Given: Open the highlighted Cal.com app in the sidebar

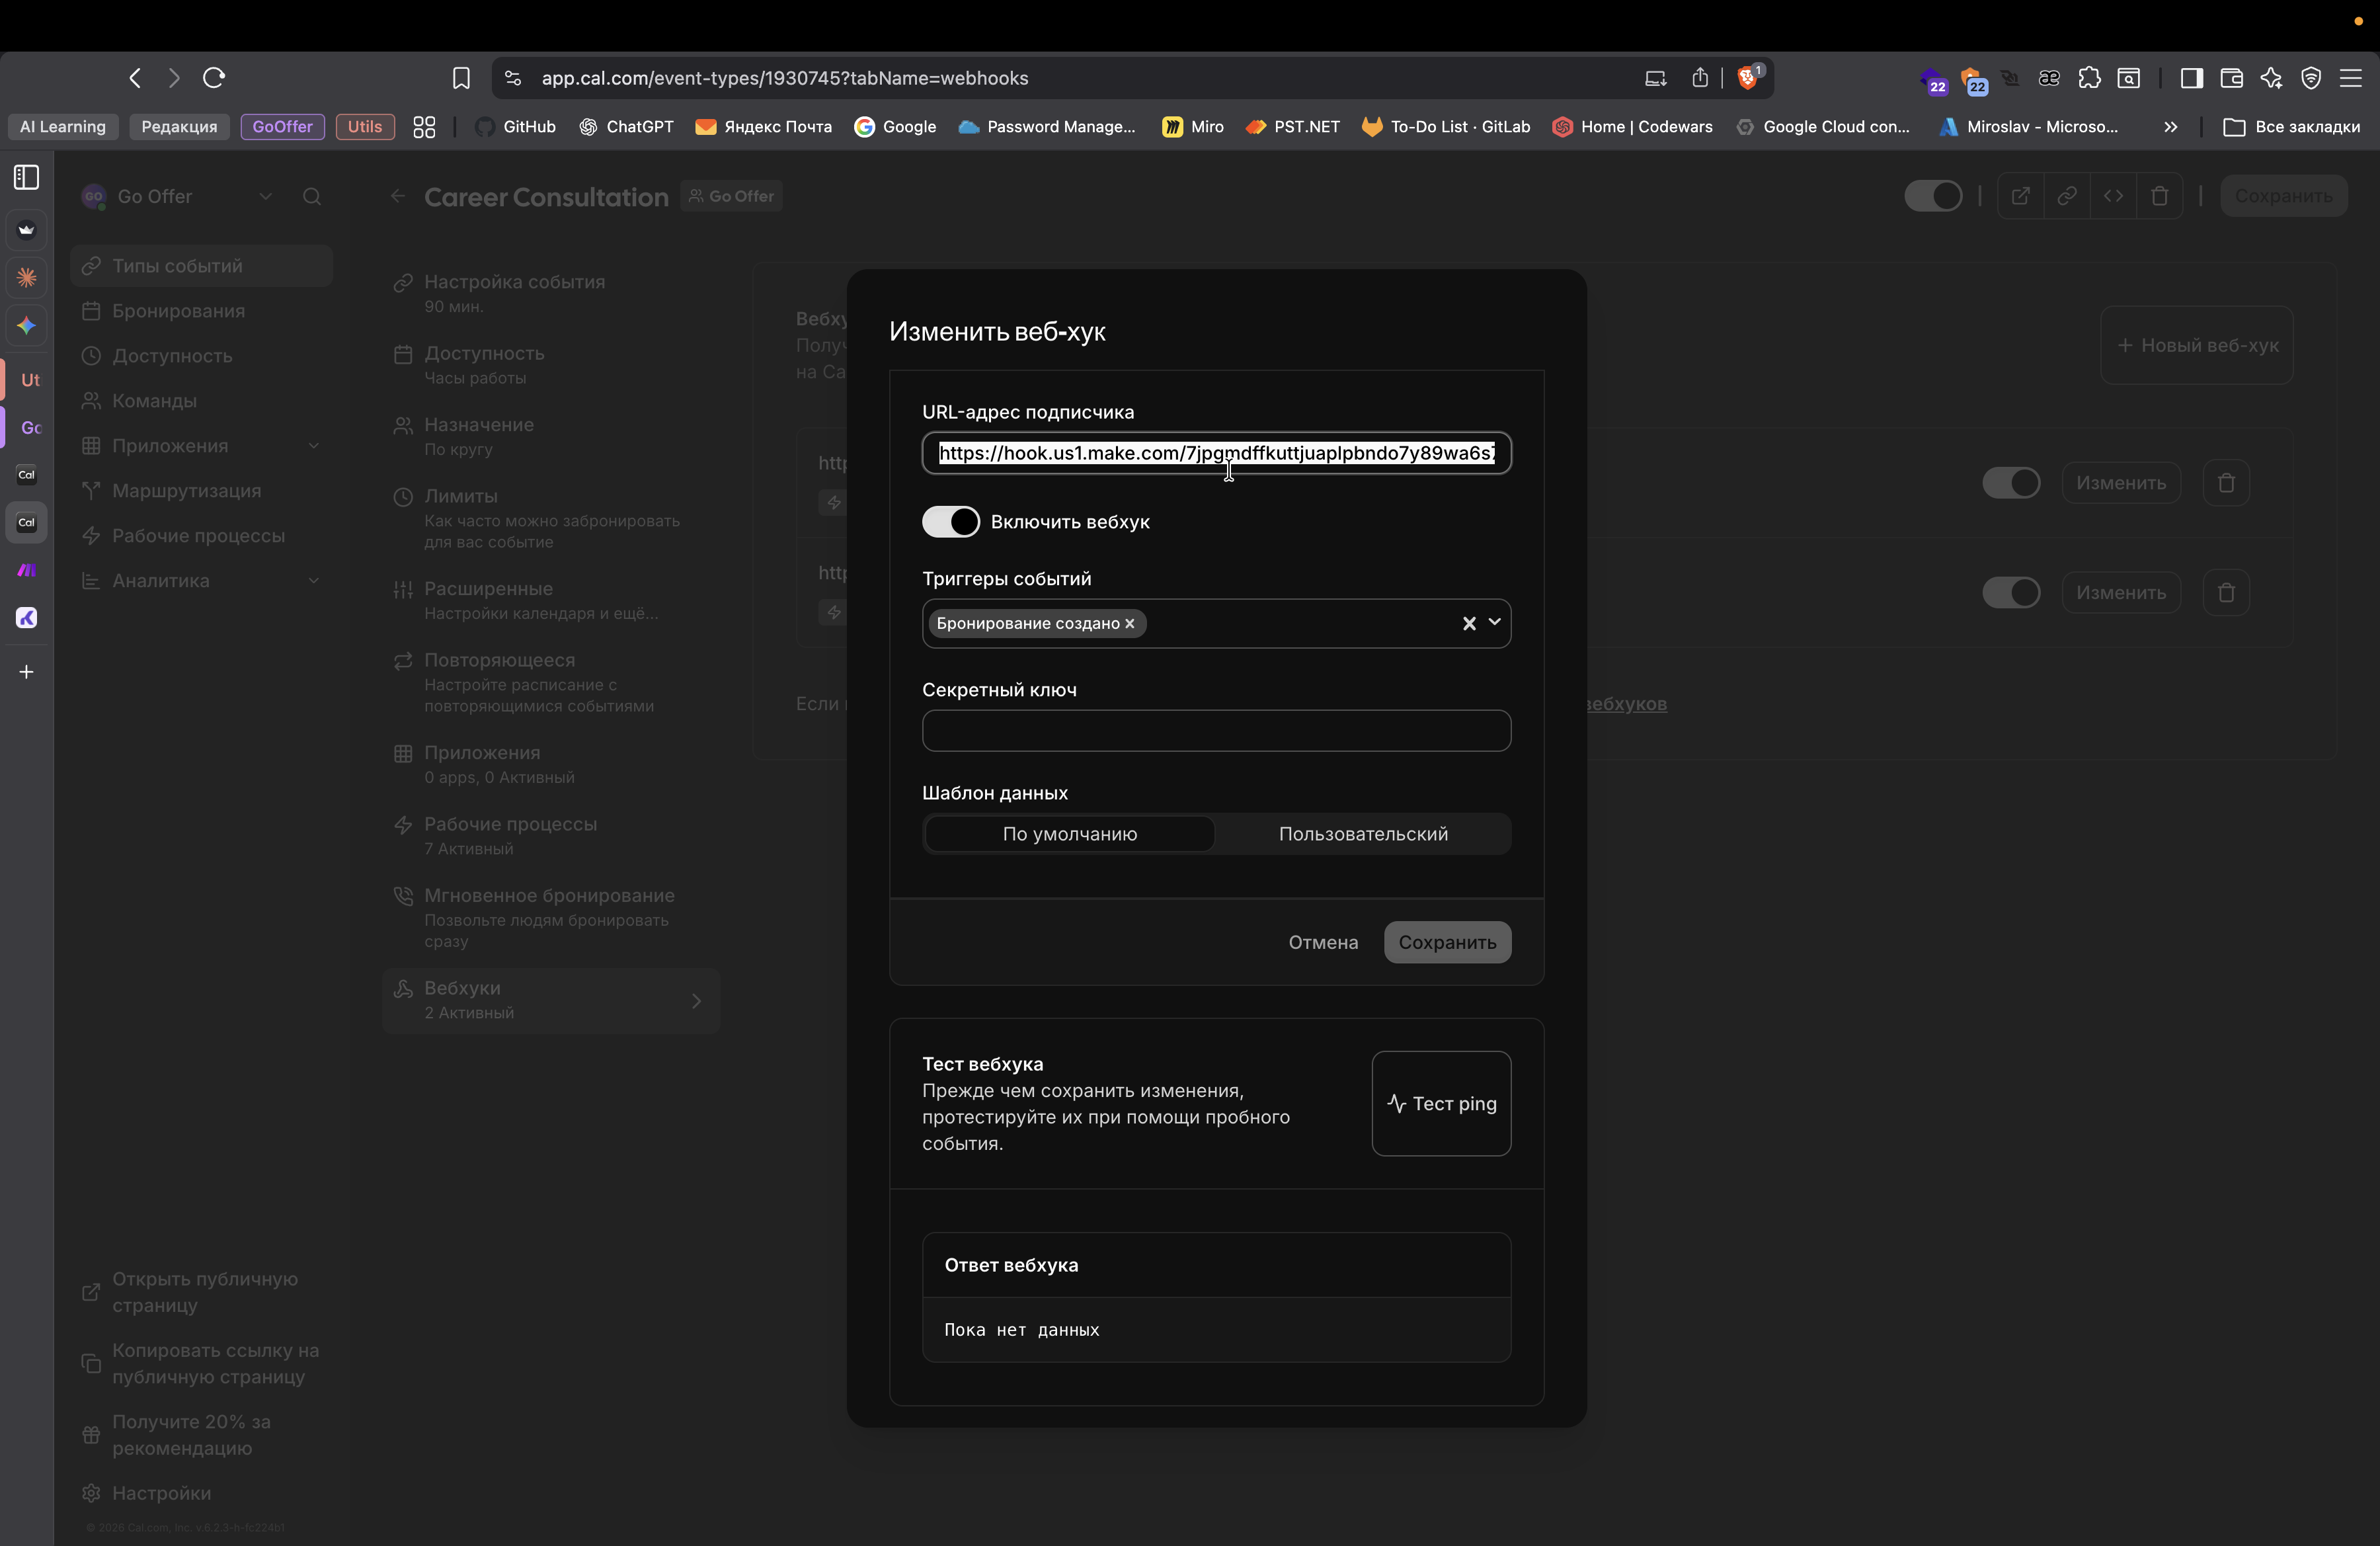Looking at the screenshot, I should 25,522.
